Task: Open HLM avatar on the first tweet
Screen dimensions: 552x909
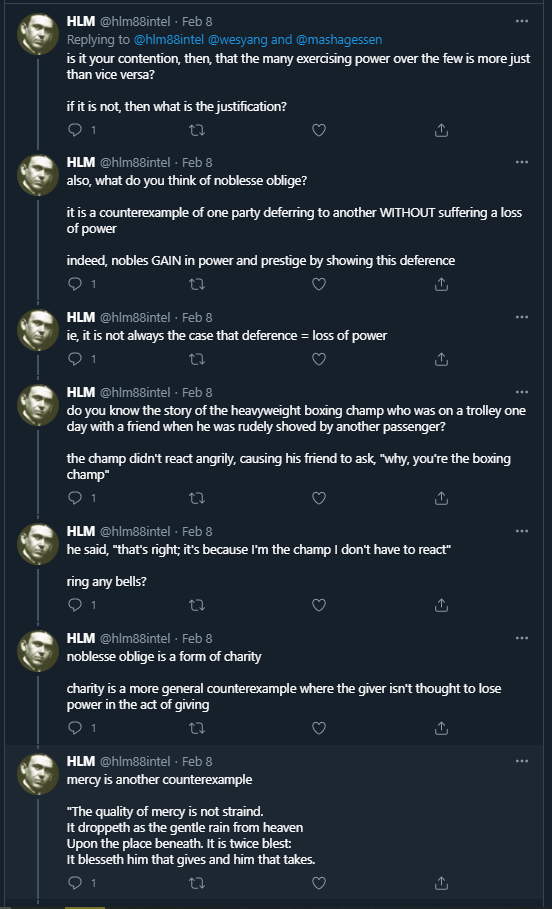Action: coord(38,34)
